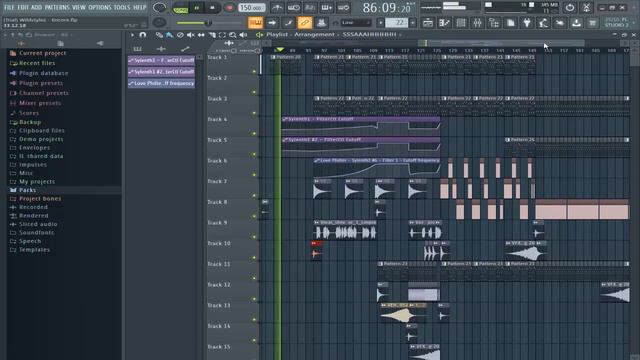The image size is (640, 360).
Task: Select the Draw tool in playlist toolbar
Action: point(159,35)
